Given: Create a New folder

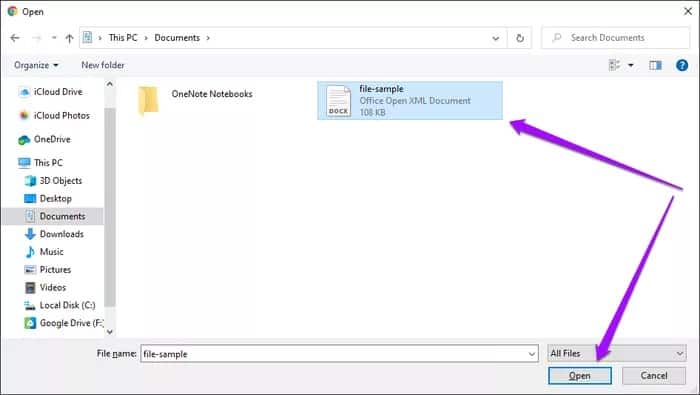Looking at the screenshot, I should pos(103,65).
